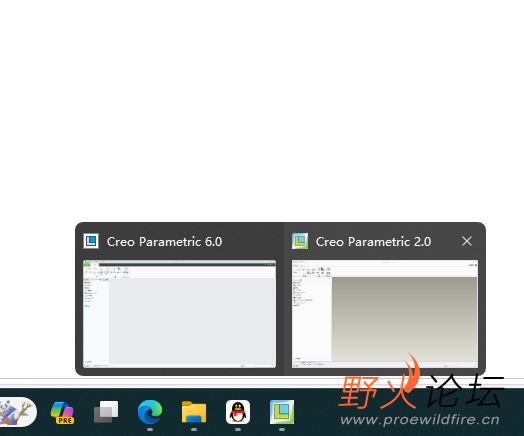Click the Creo Parametric 6.0 preview icon

(x=91, y=241)
